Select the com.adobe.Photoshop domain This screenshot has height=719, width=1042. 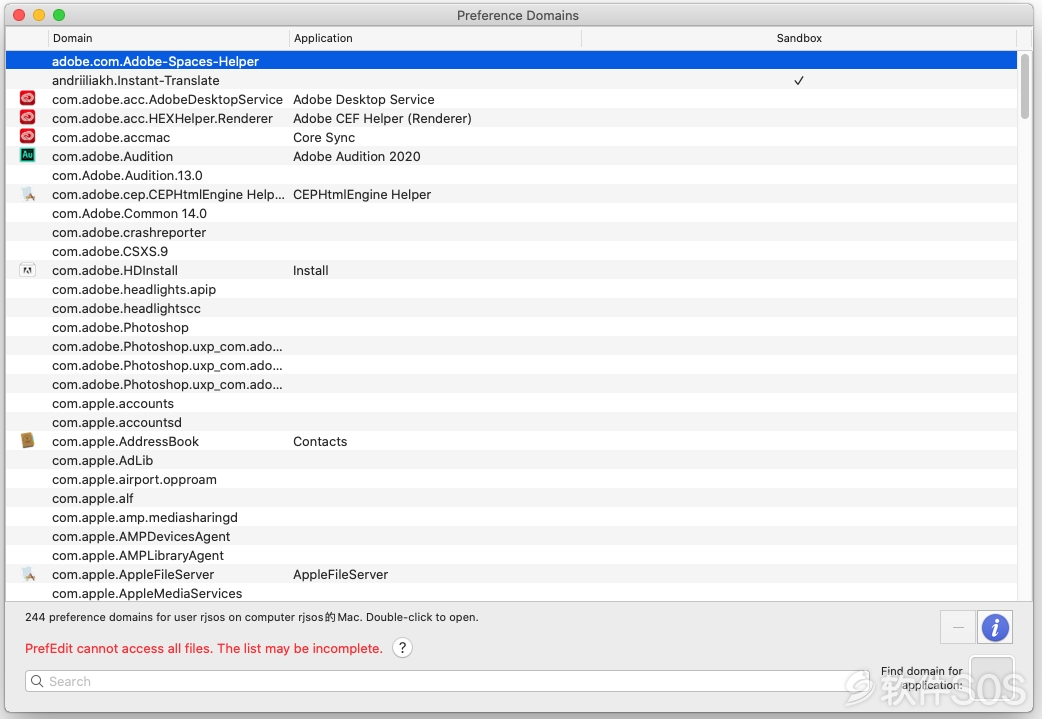coord(120,328)
